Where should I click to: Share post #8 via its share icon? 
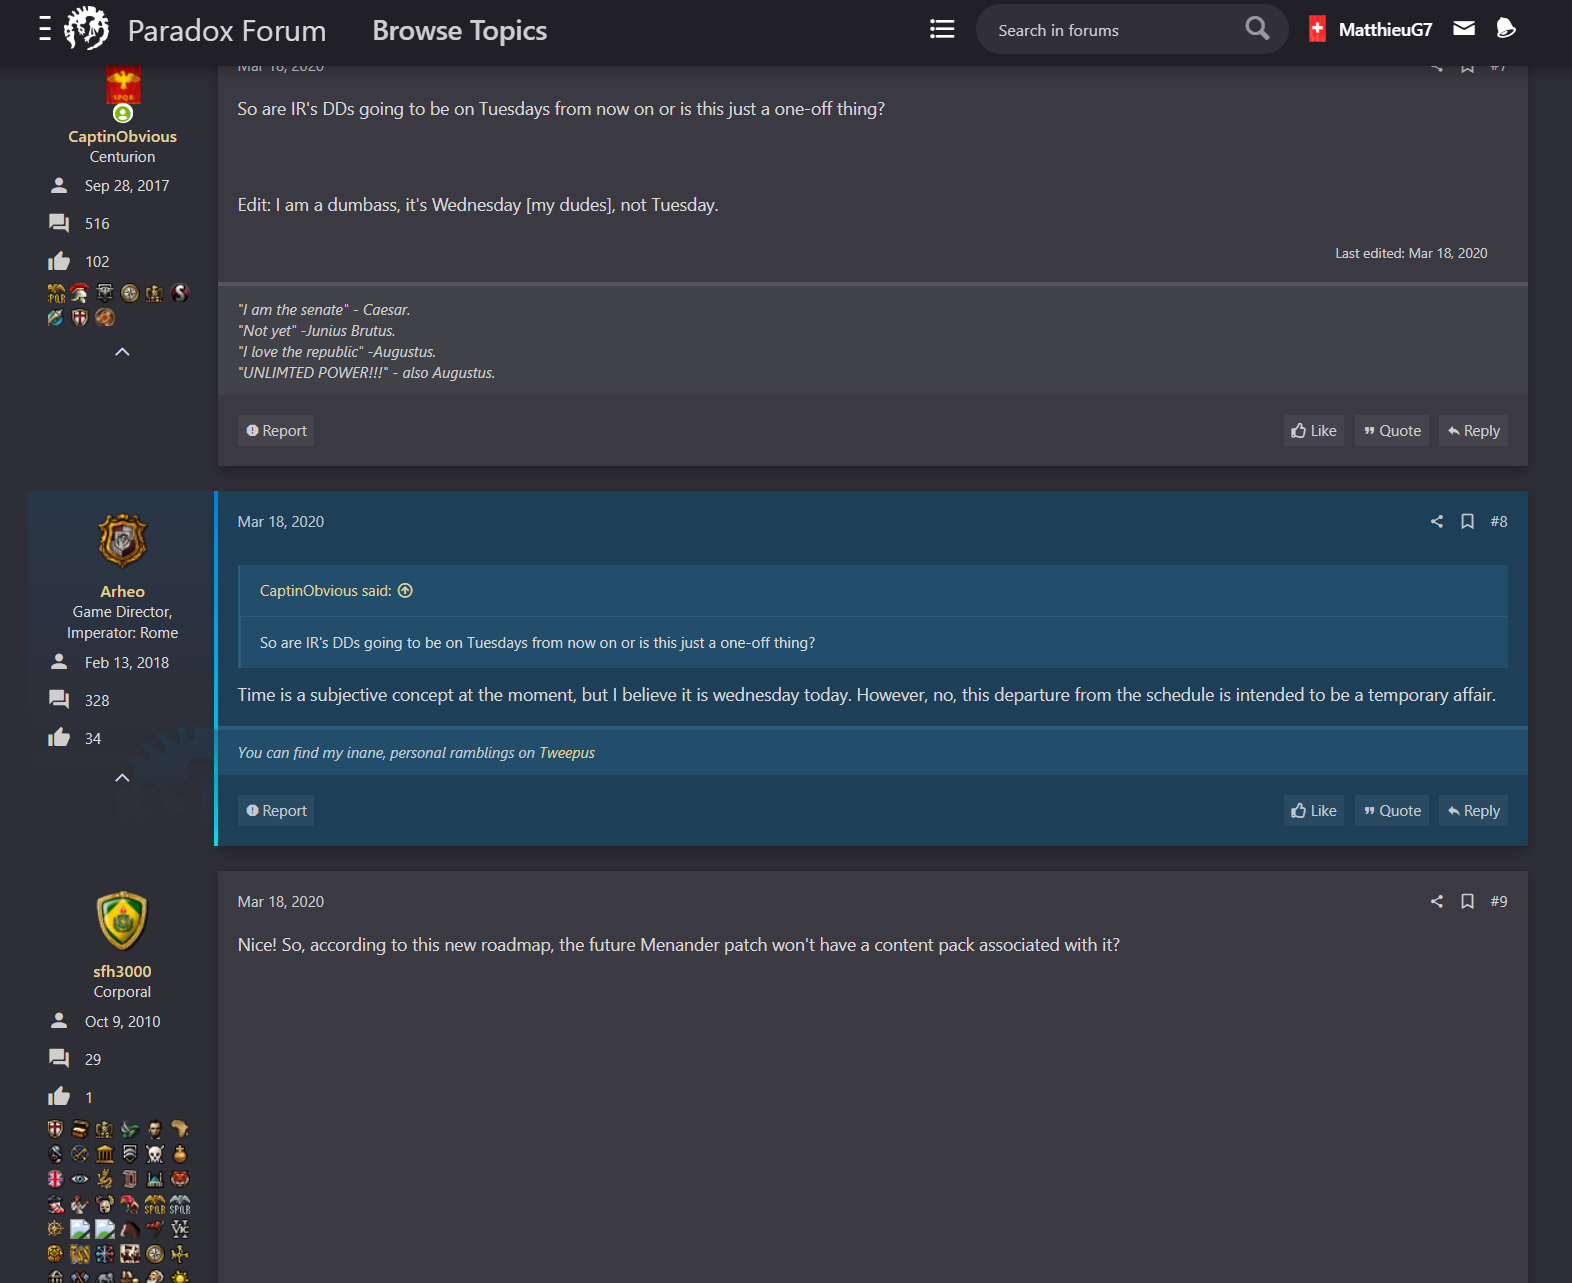point(1436,521)
